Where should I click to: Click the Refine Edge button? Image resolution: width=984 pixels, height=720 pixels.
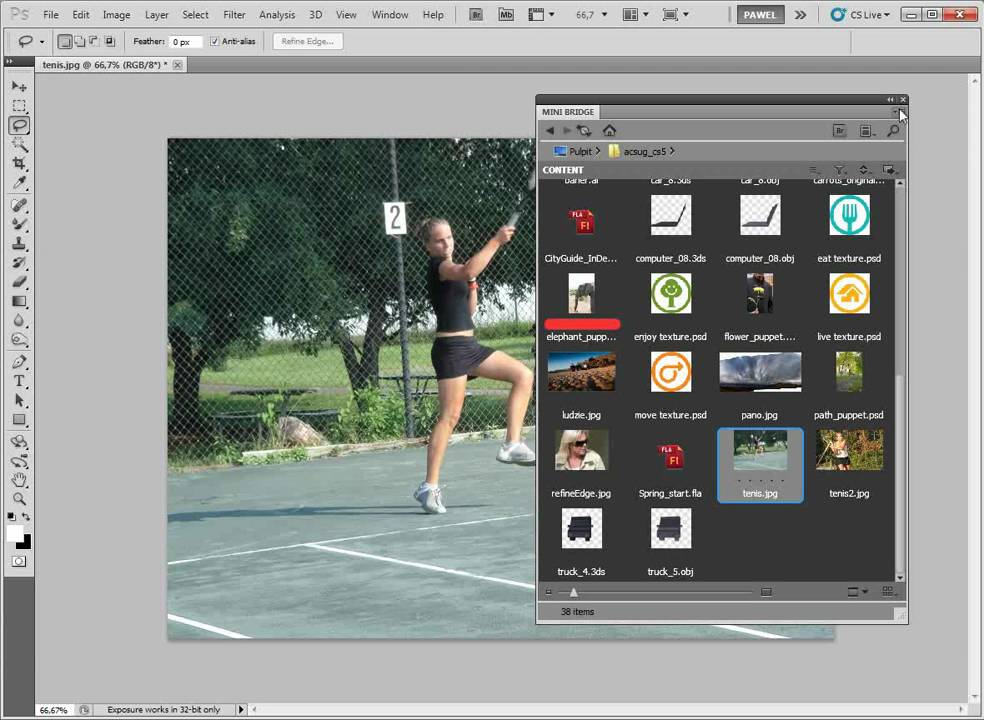(x=308, y=41)
